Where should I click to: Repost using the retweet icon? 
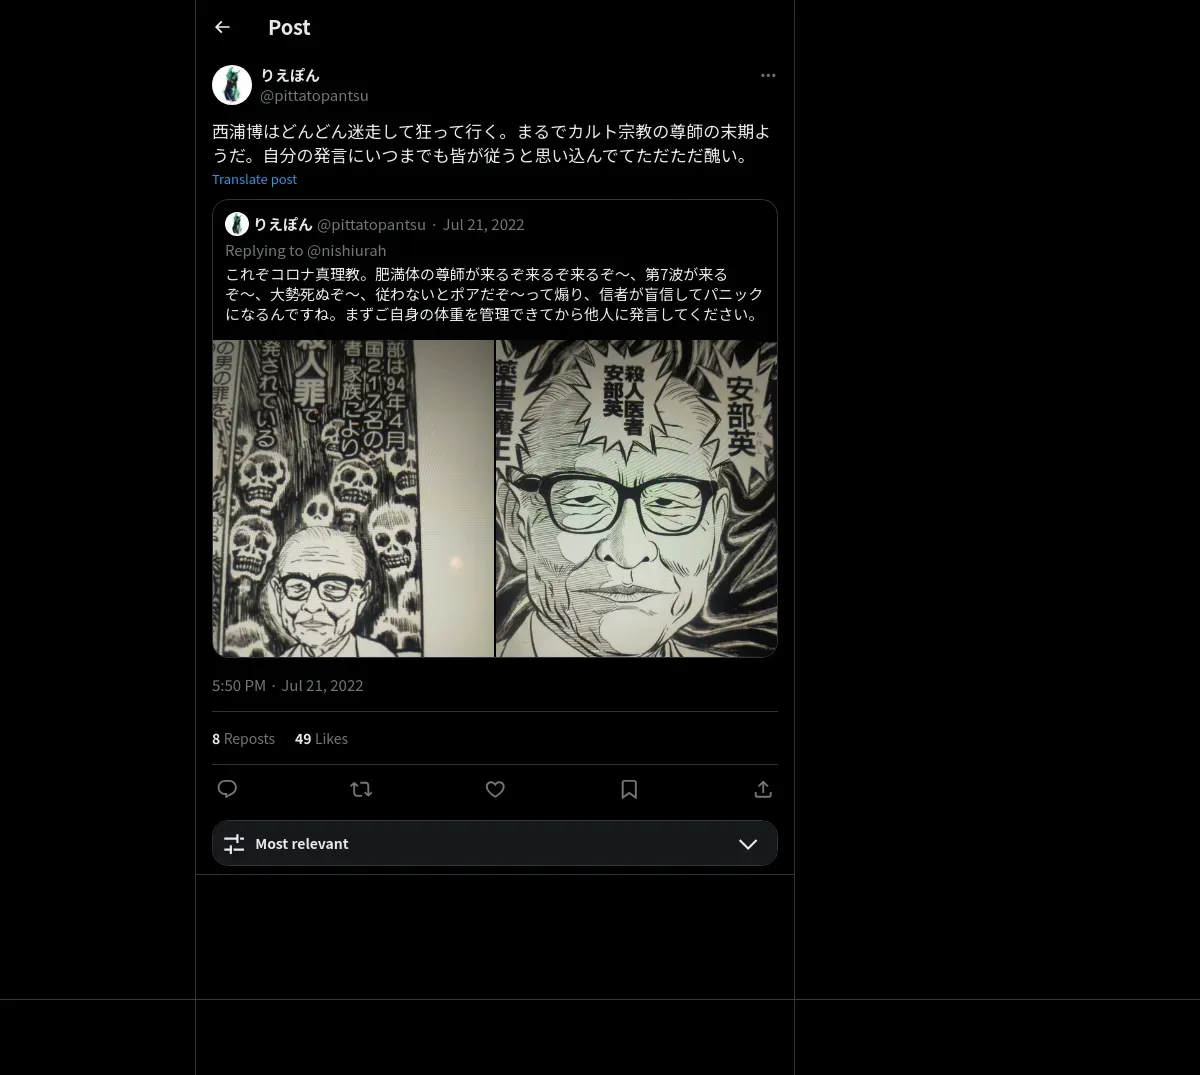point(361,789)
